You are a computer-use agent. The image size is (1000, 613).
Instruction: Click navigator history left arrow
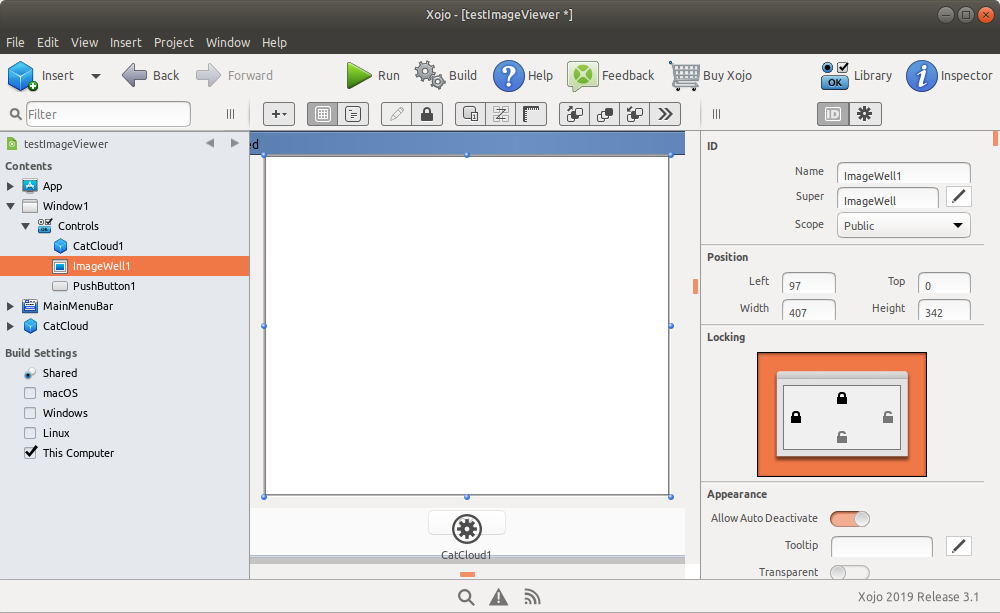(210, 144)
